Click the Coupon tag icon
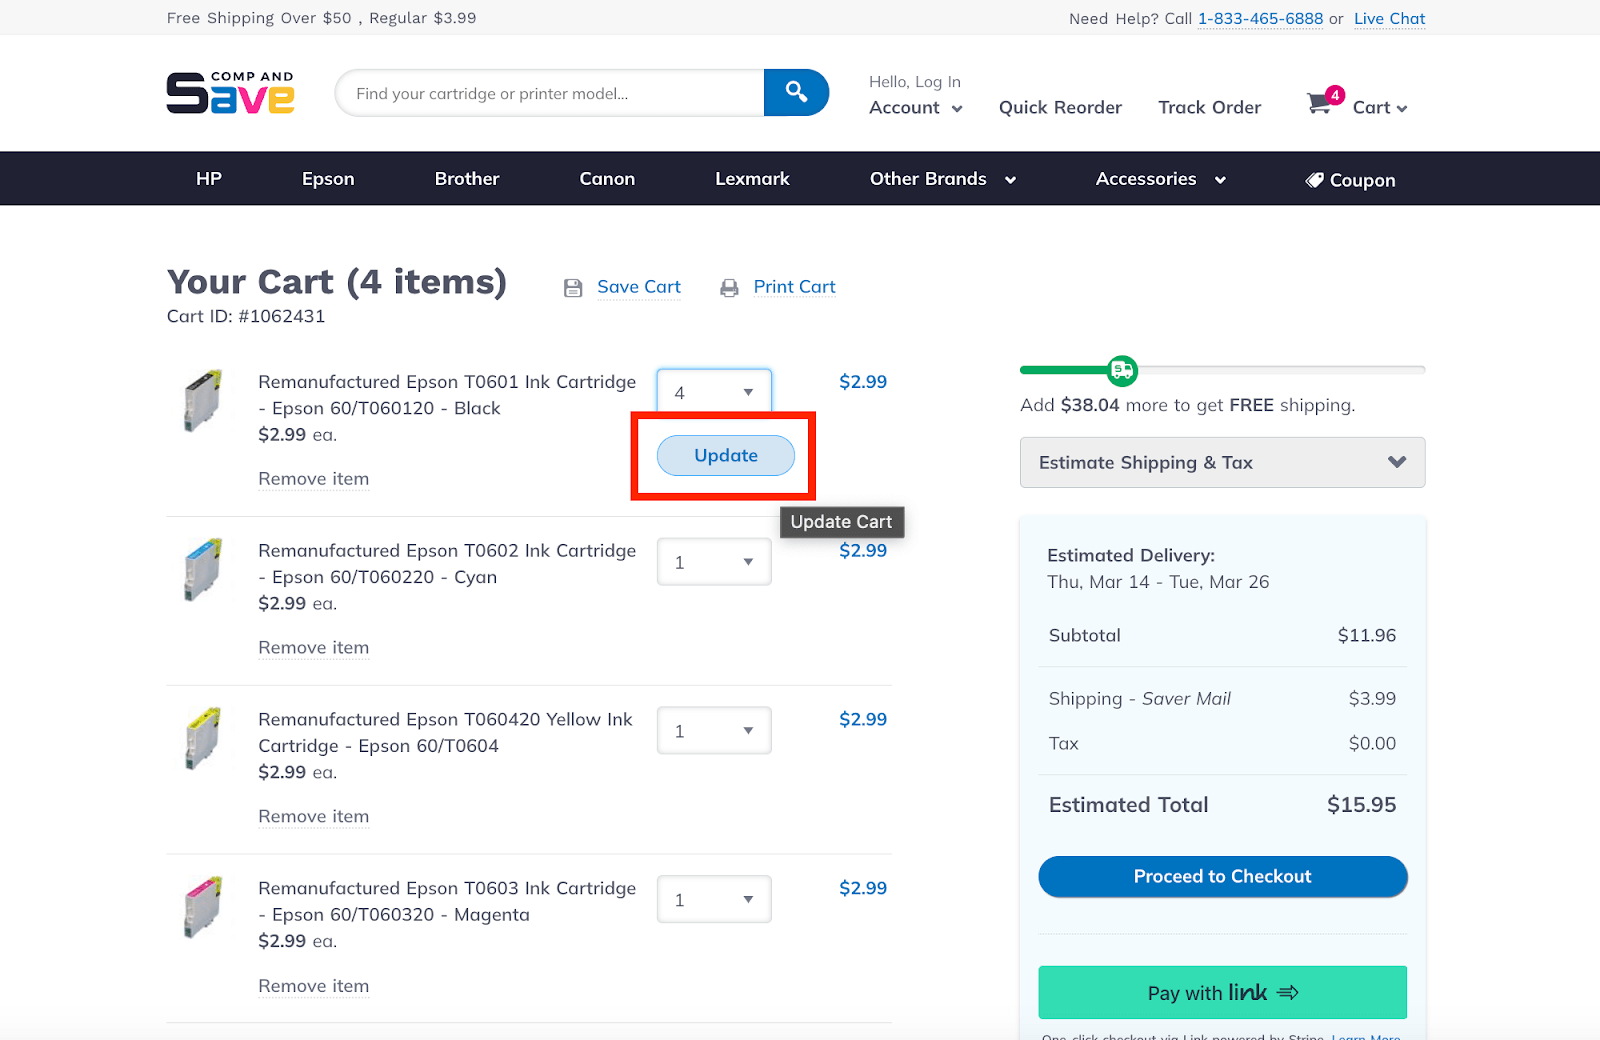 coord(1314,180)
